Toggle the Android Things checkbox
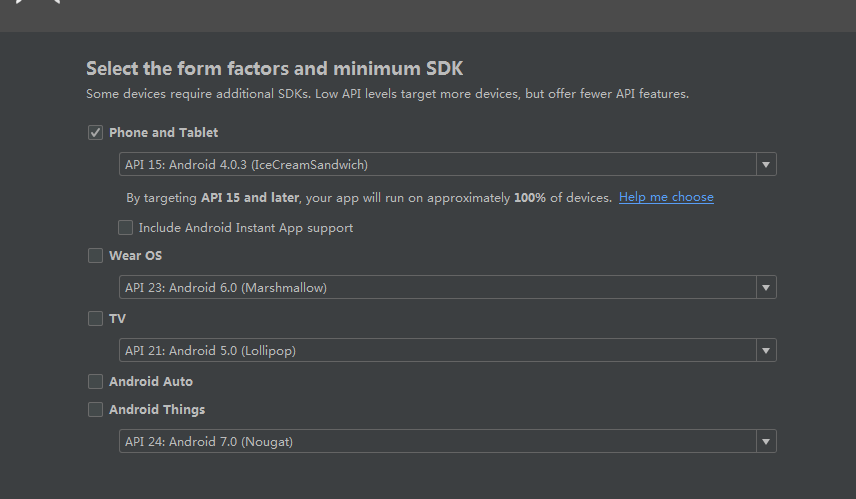This screenshot has height=499, width=856. point(96,409)
